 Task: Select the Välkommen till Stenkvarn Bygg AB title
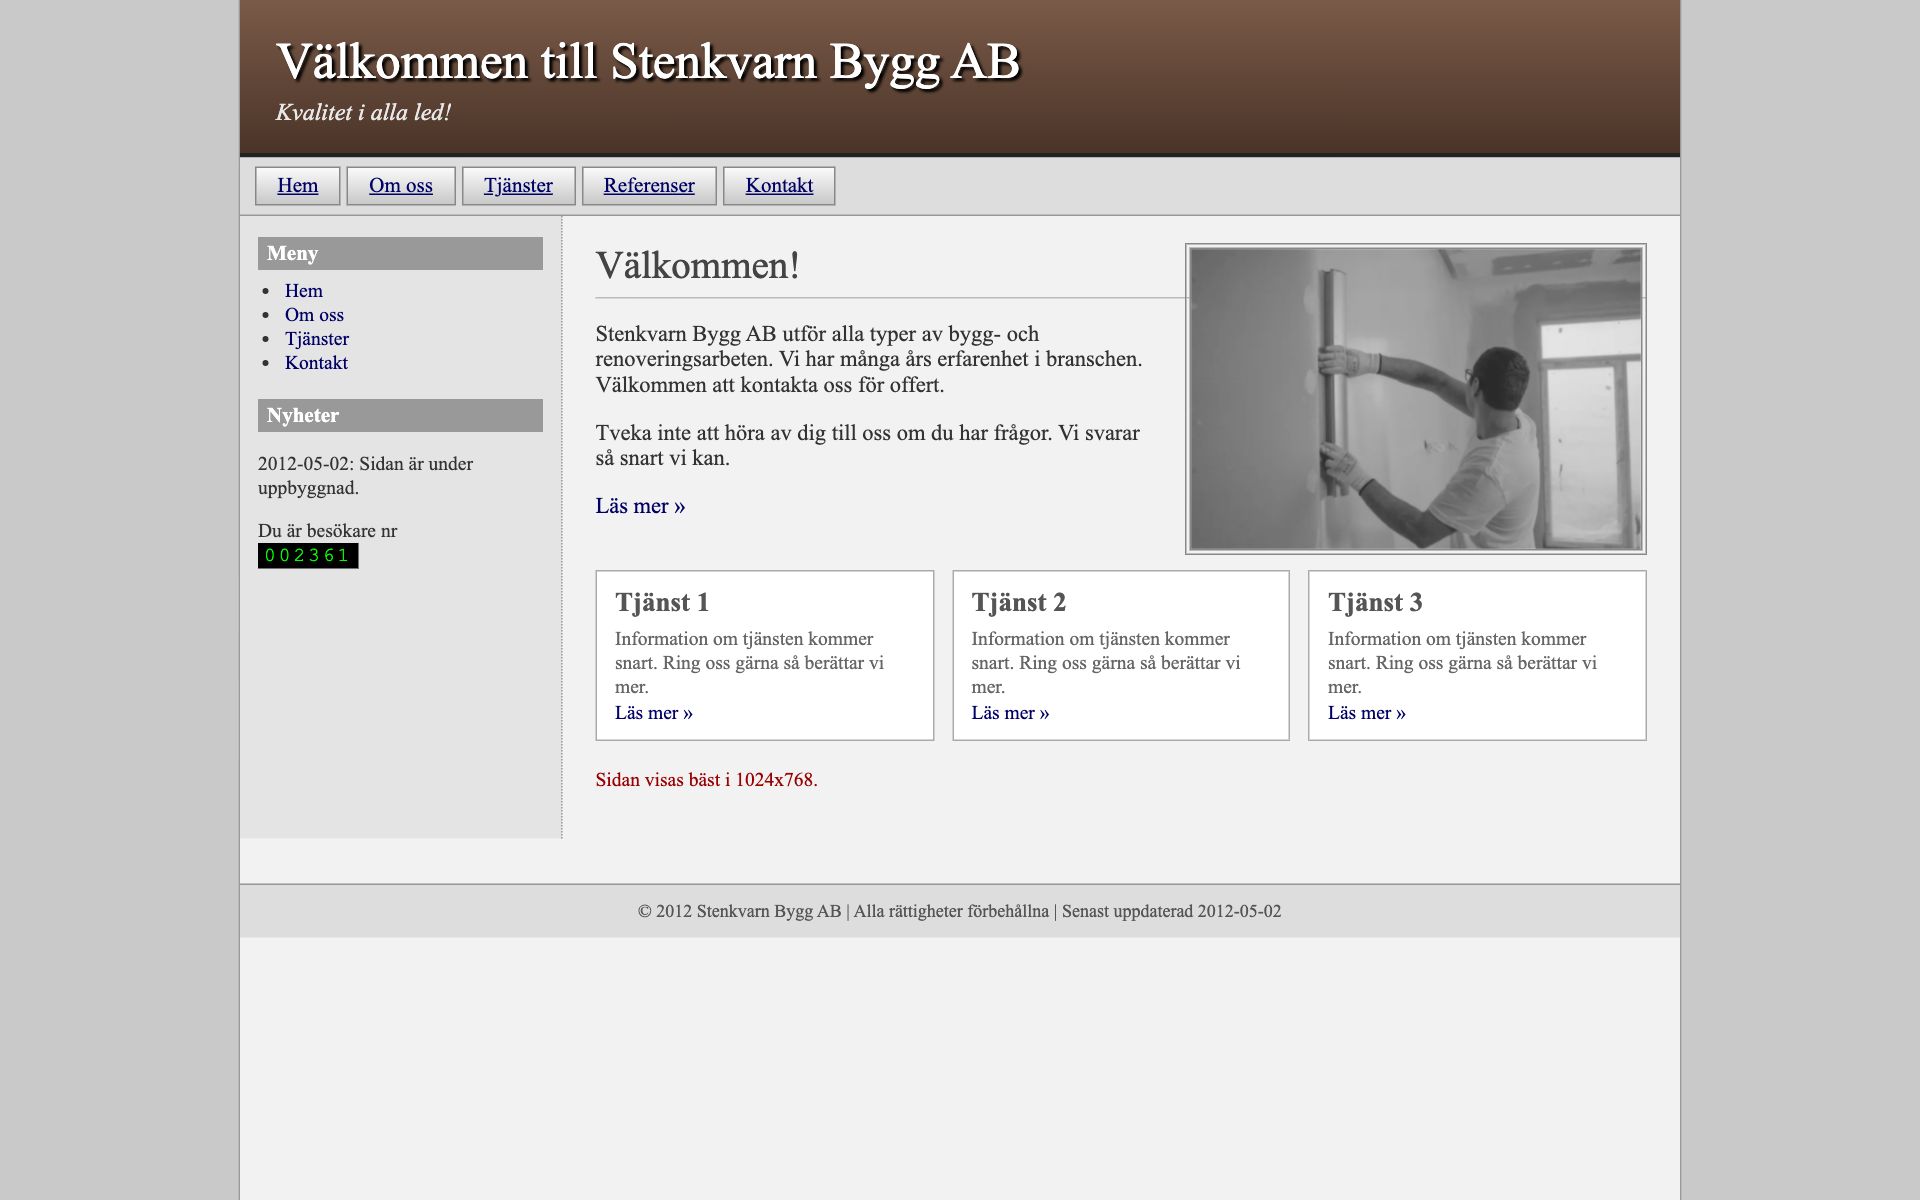point(648,62)
